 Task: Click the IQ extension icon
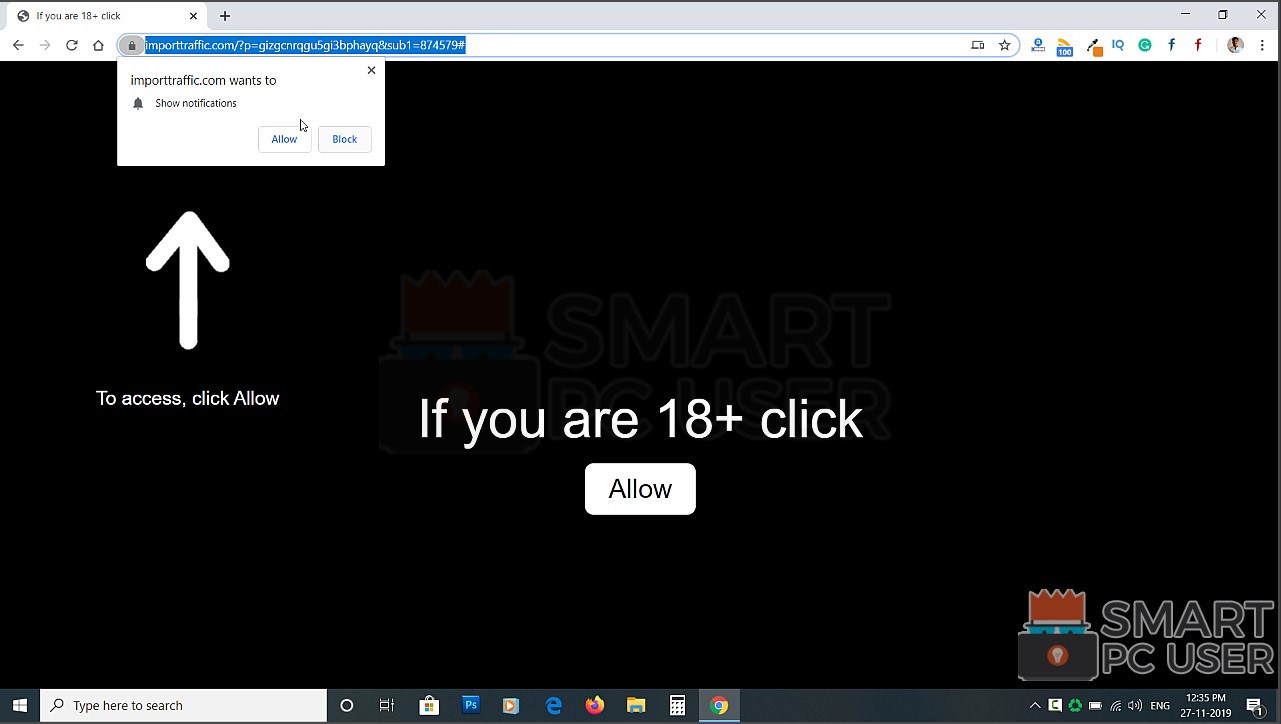point(1117,45)
